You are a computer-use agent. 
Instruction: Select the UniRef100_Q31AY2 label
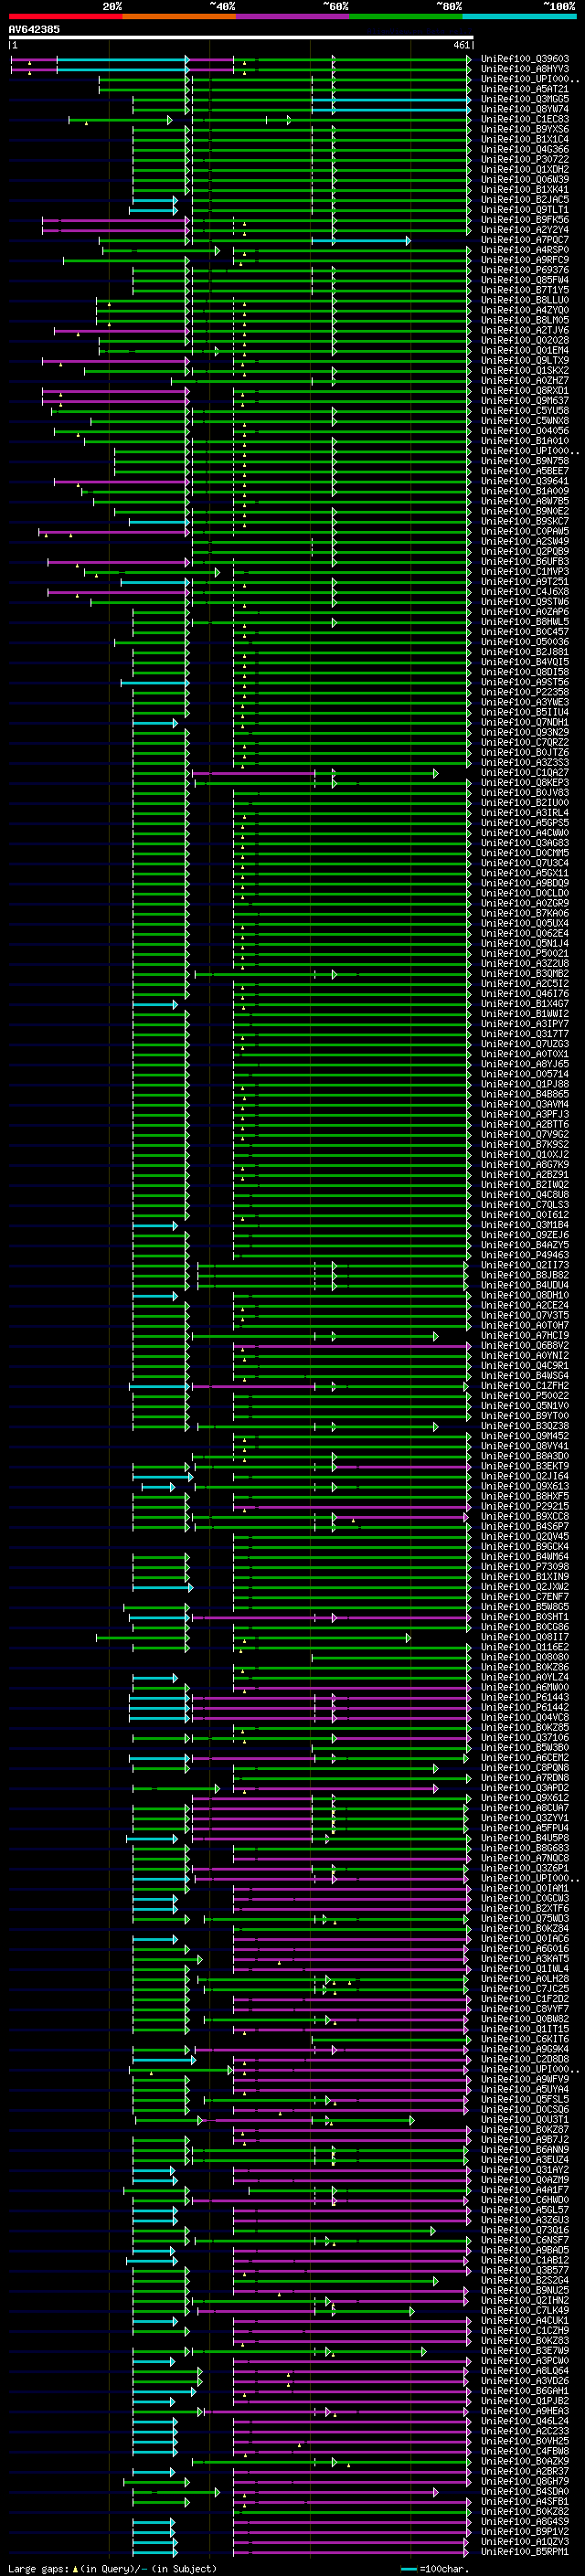coord(525,2170)
